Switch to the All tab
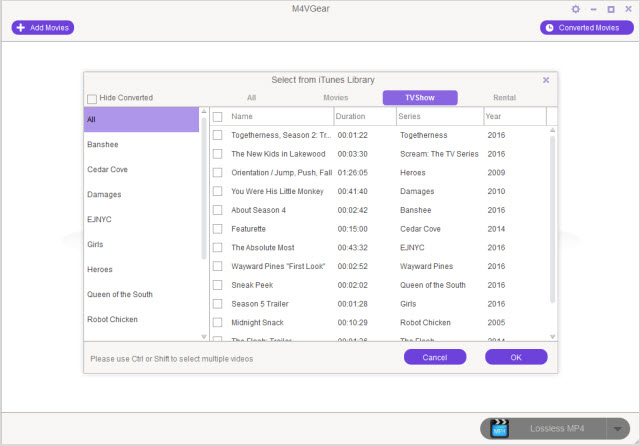Image resolution: width=640 pixels, height=446 pixels. pyautogui.click(x=251, y=98)
